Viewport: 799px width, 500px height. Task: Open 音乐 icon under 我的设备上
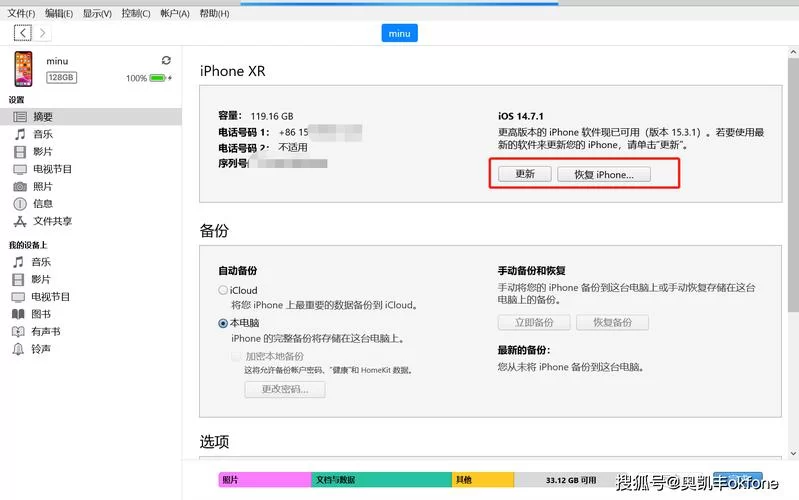[x=18, y=262]
